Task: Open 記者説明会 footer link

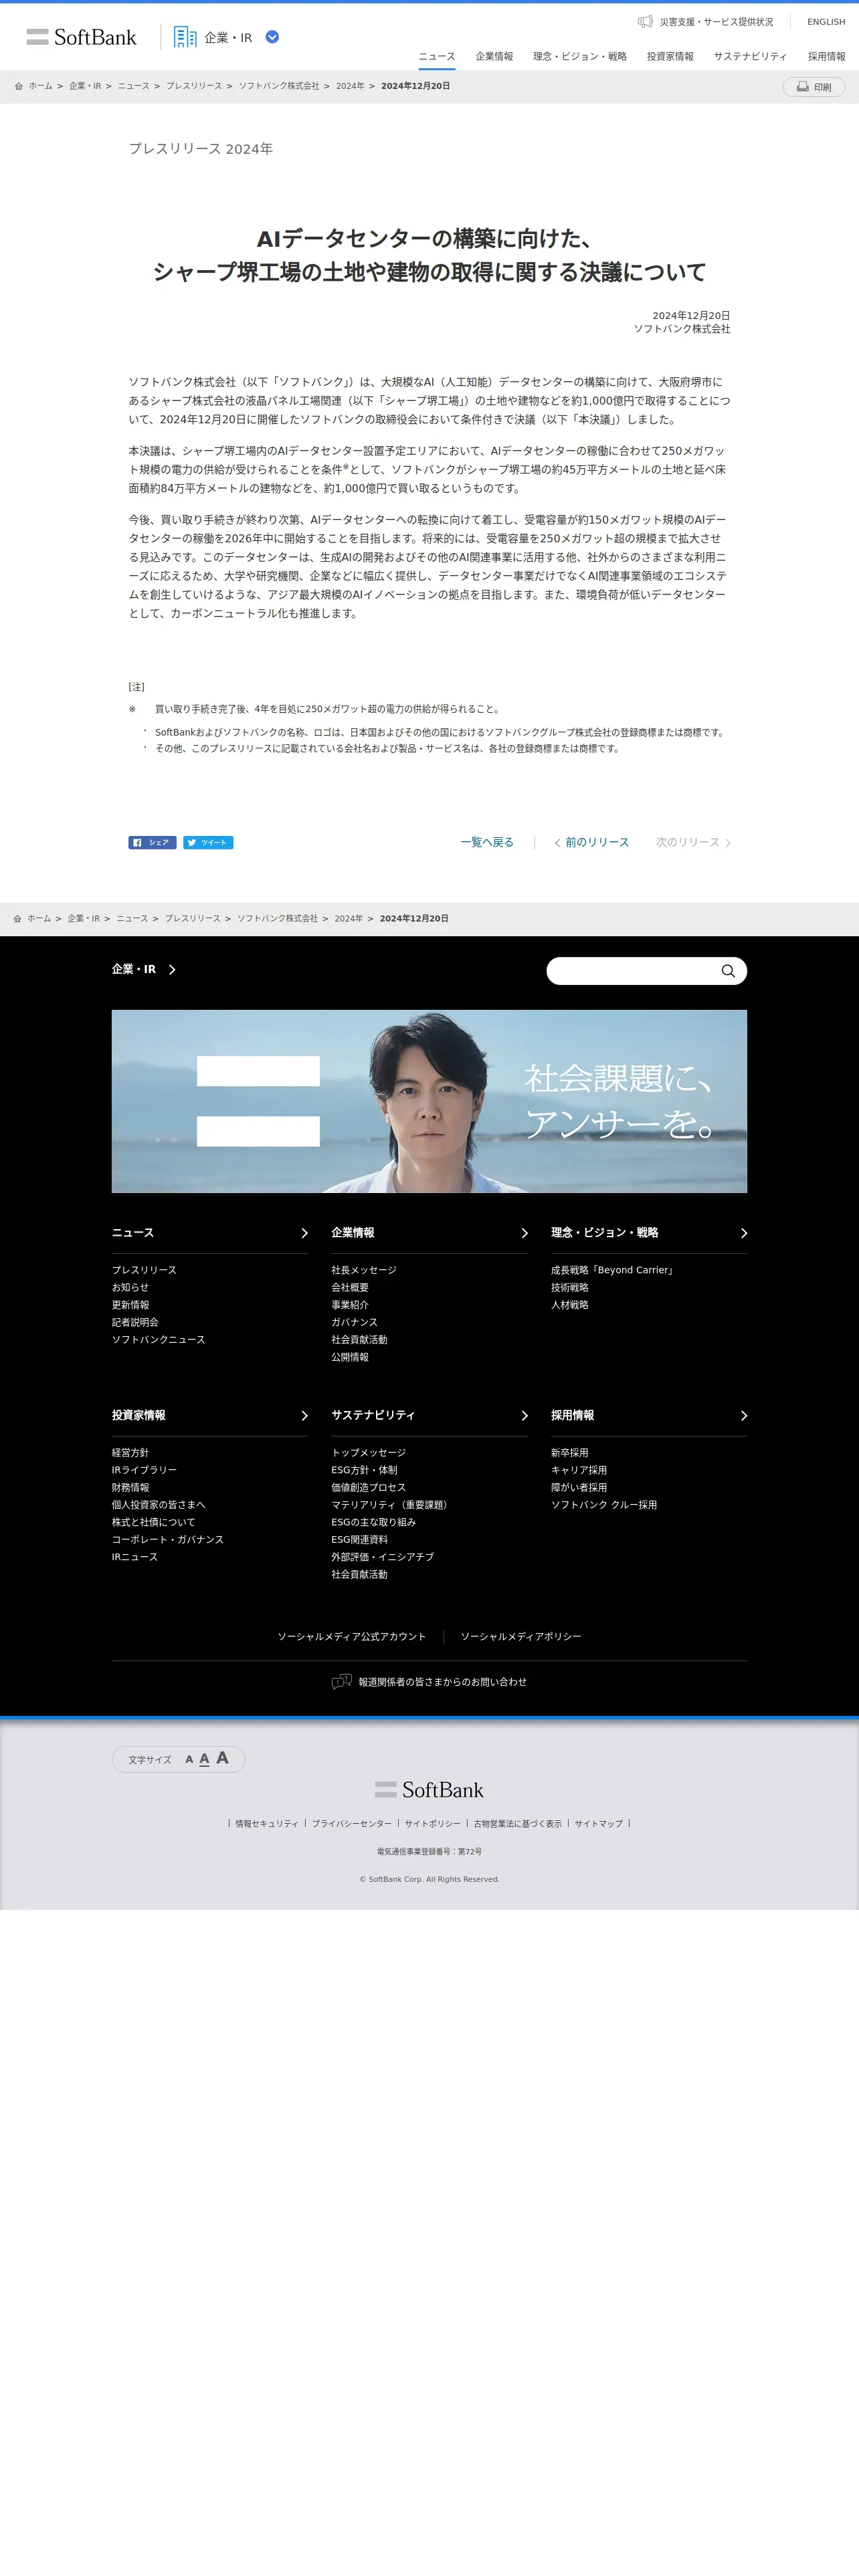Action: [x=135, y=1323]
